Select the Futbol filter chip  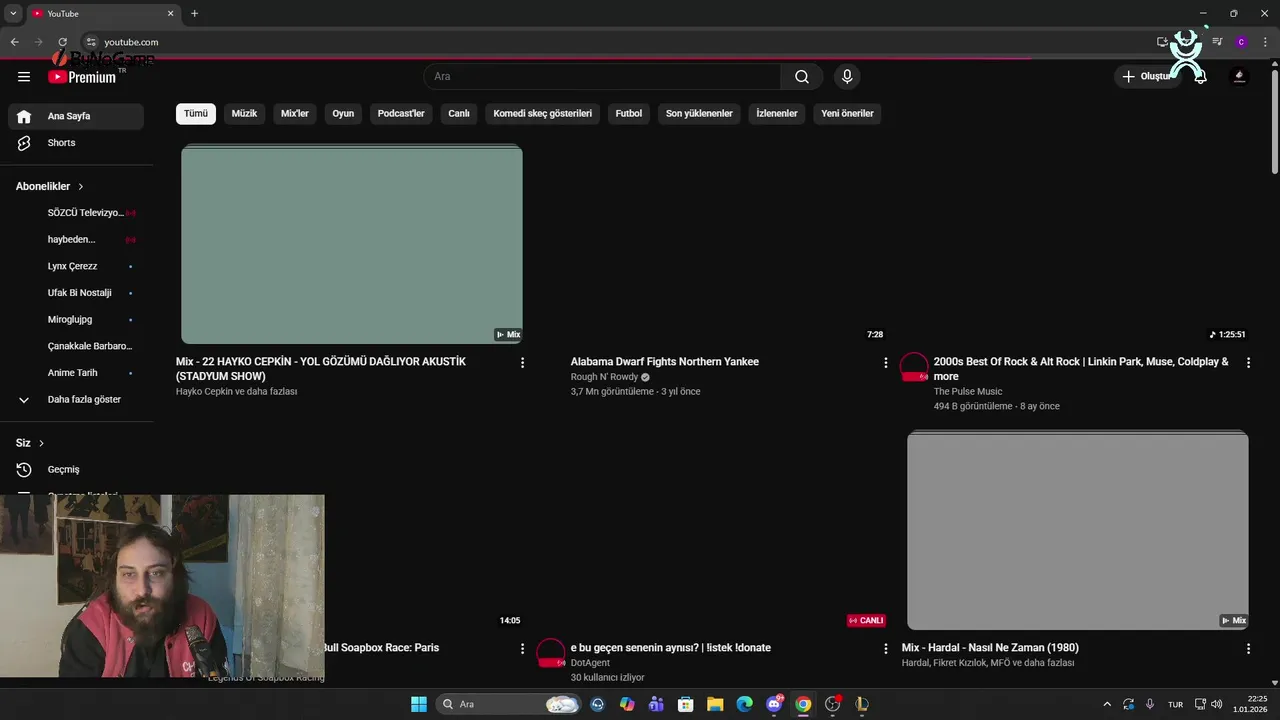pos(629,113)
